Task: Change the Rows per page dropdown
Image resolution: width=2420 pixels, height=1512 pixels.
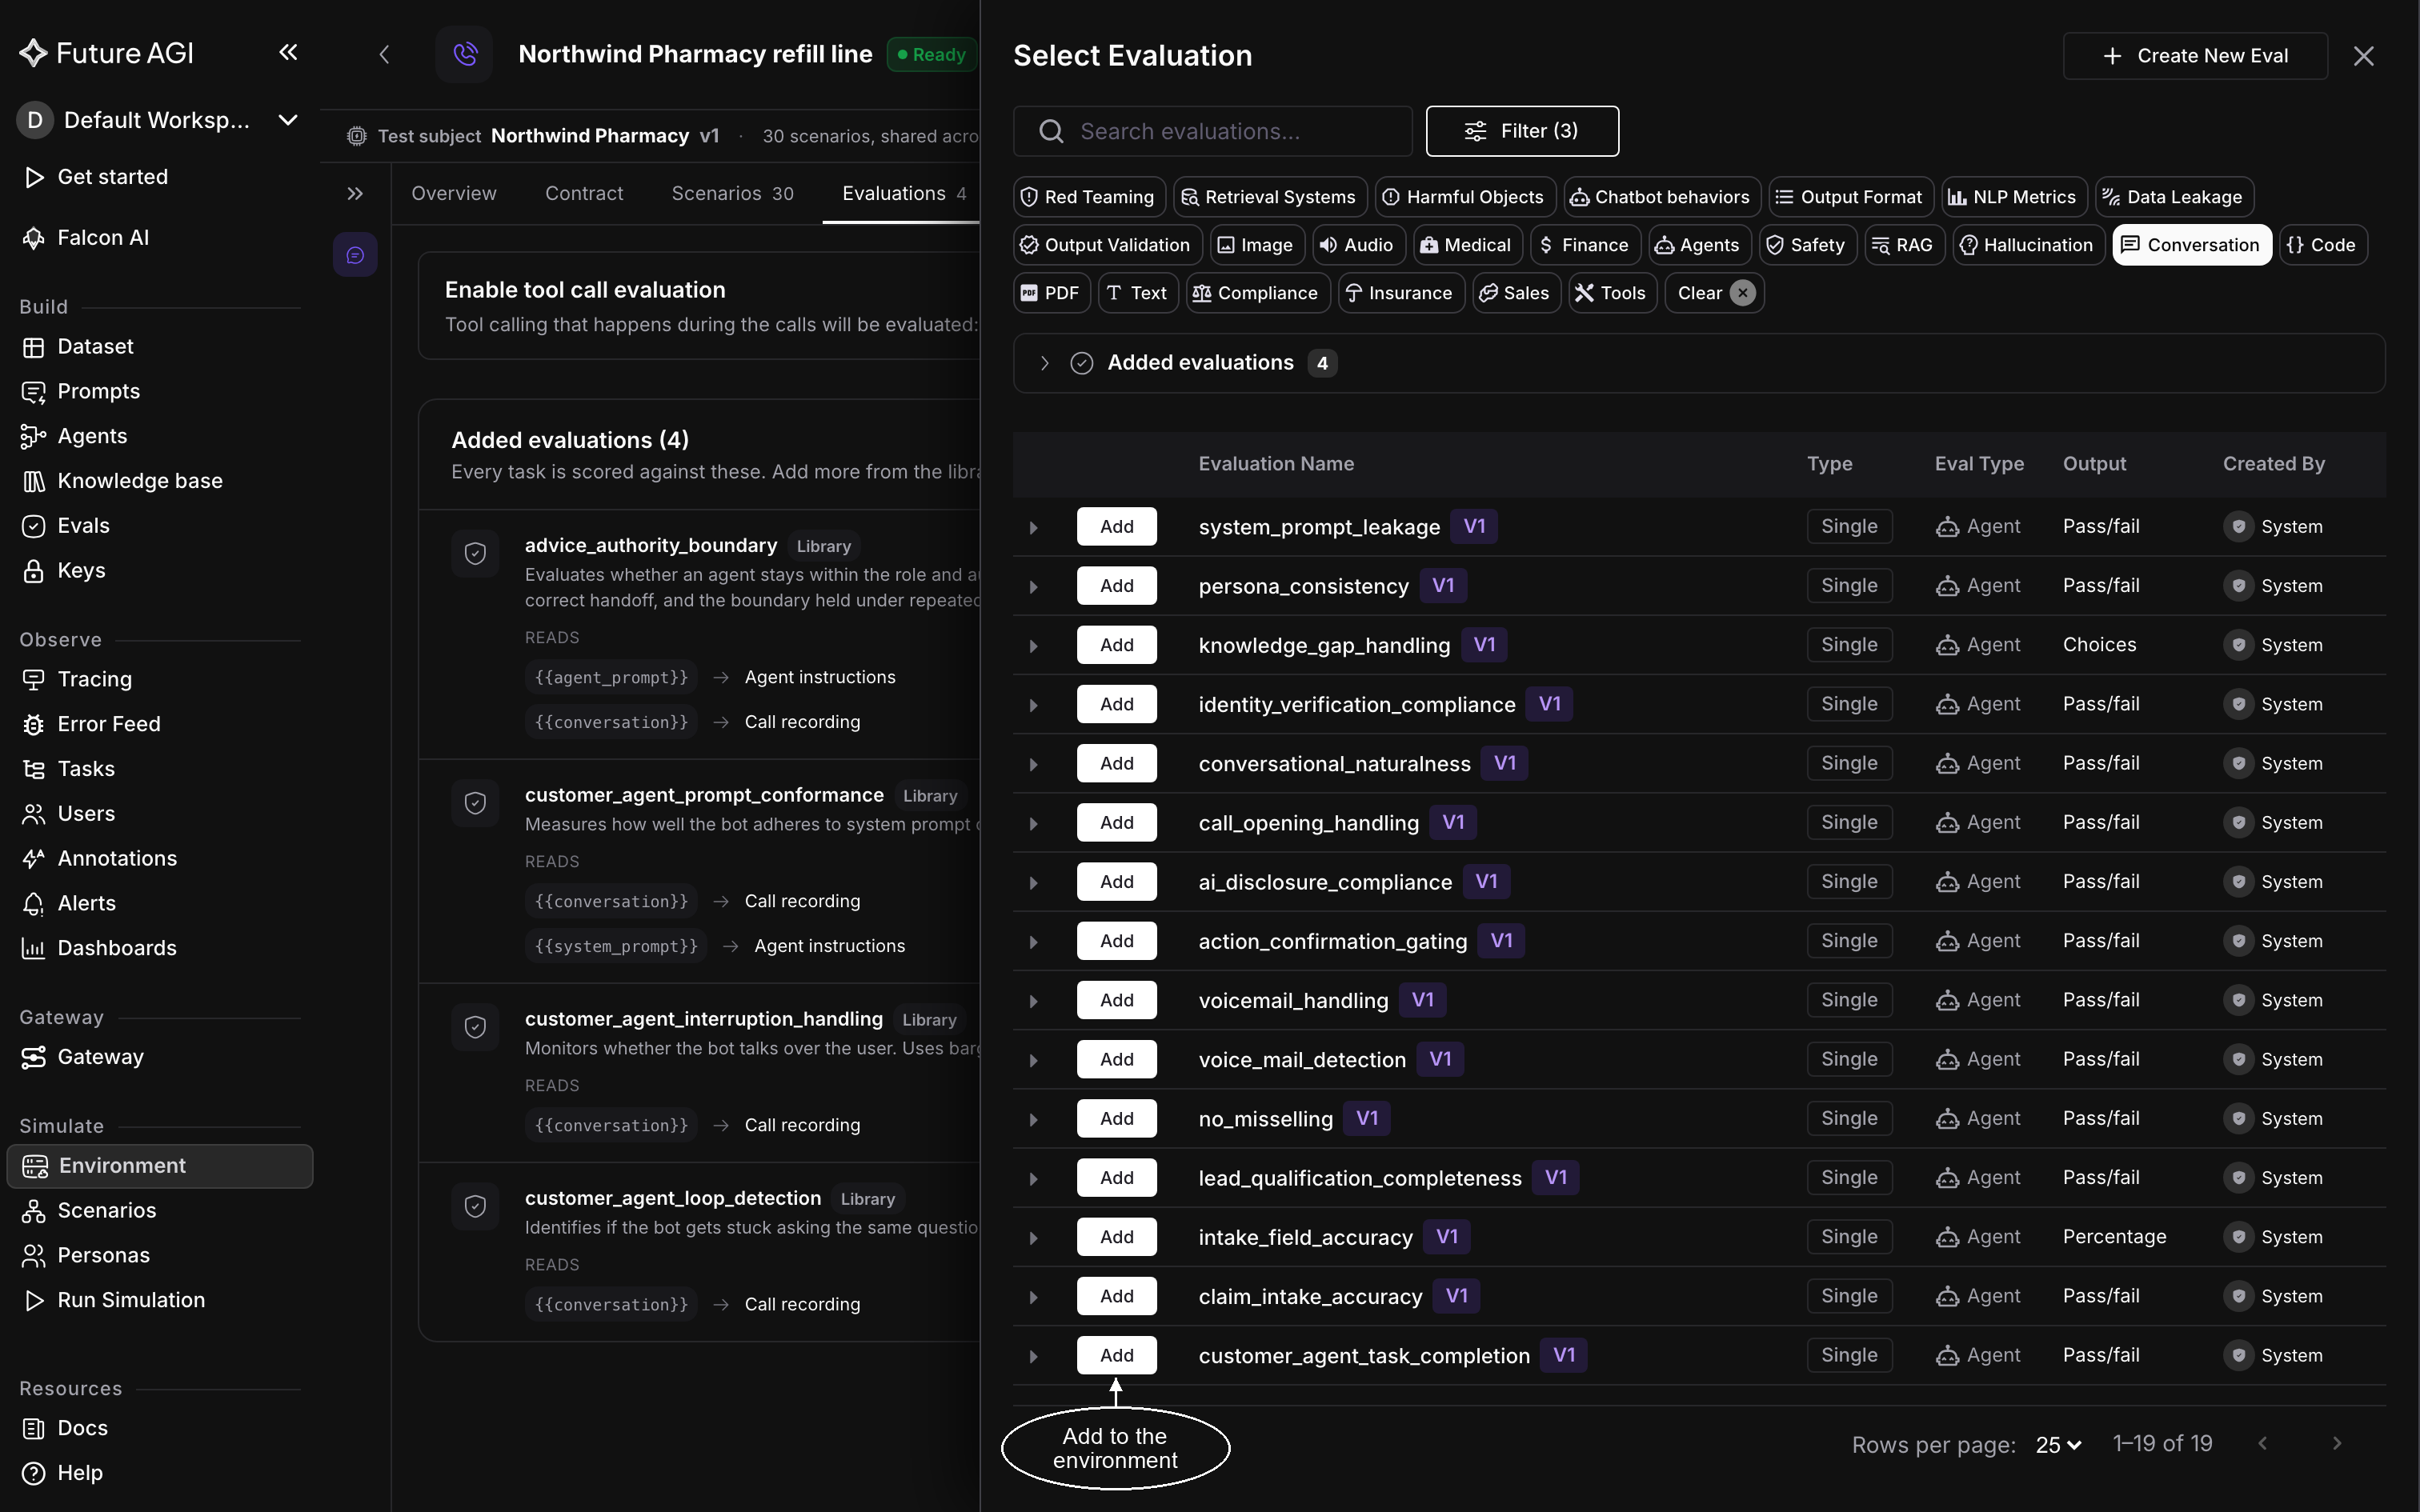Action: tap(2058, 1445)
